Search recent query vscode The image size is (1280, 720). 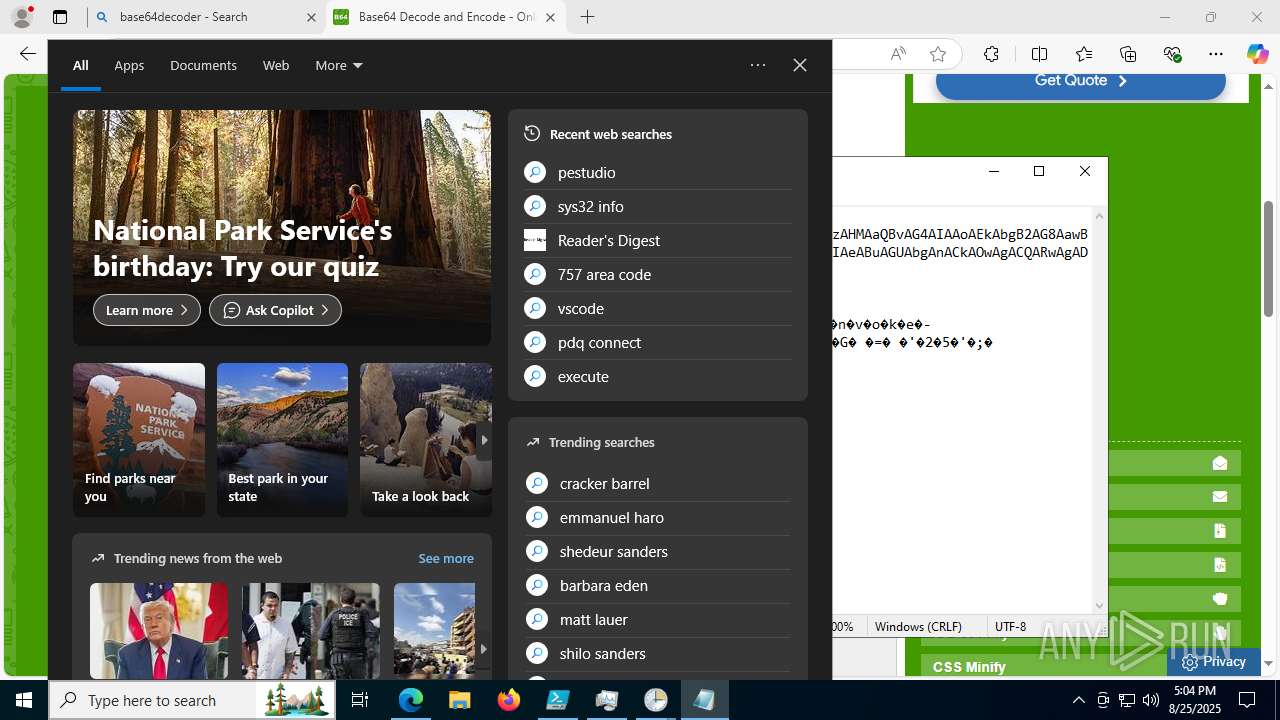(x=657, y=308)
